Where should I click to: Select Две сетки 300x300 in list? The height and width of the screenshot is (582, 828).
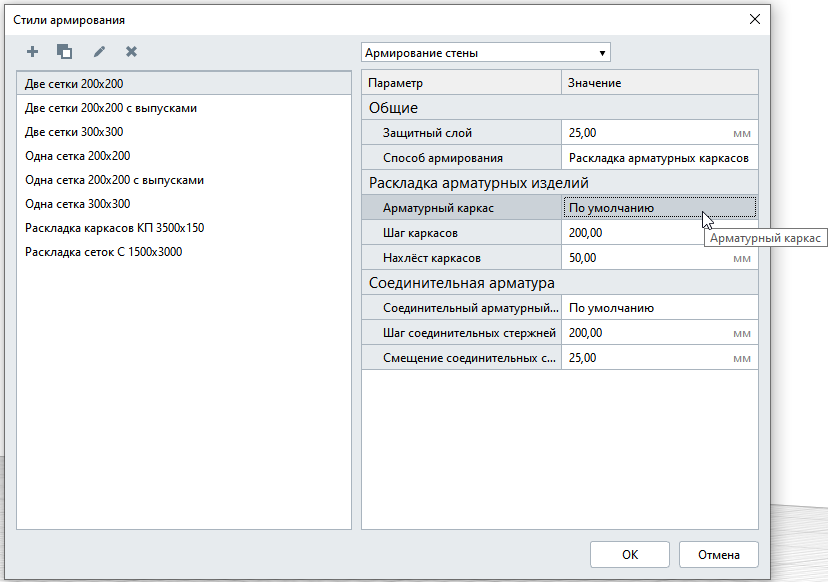[x=74, y=132]
